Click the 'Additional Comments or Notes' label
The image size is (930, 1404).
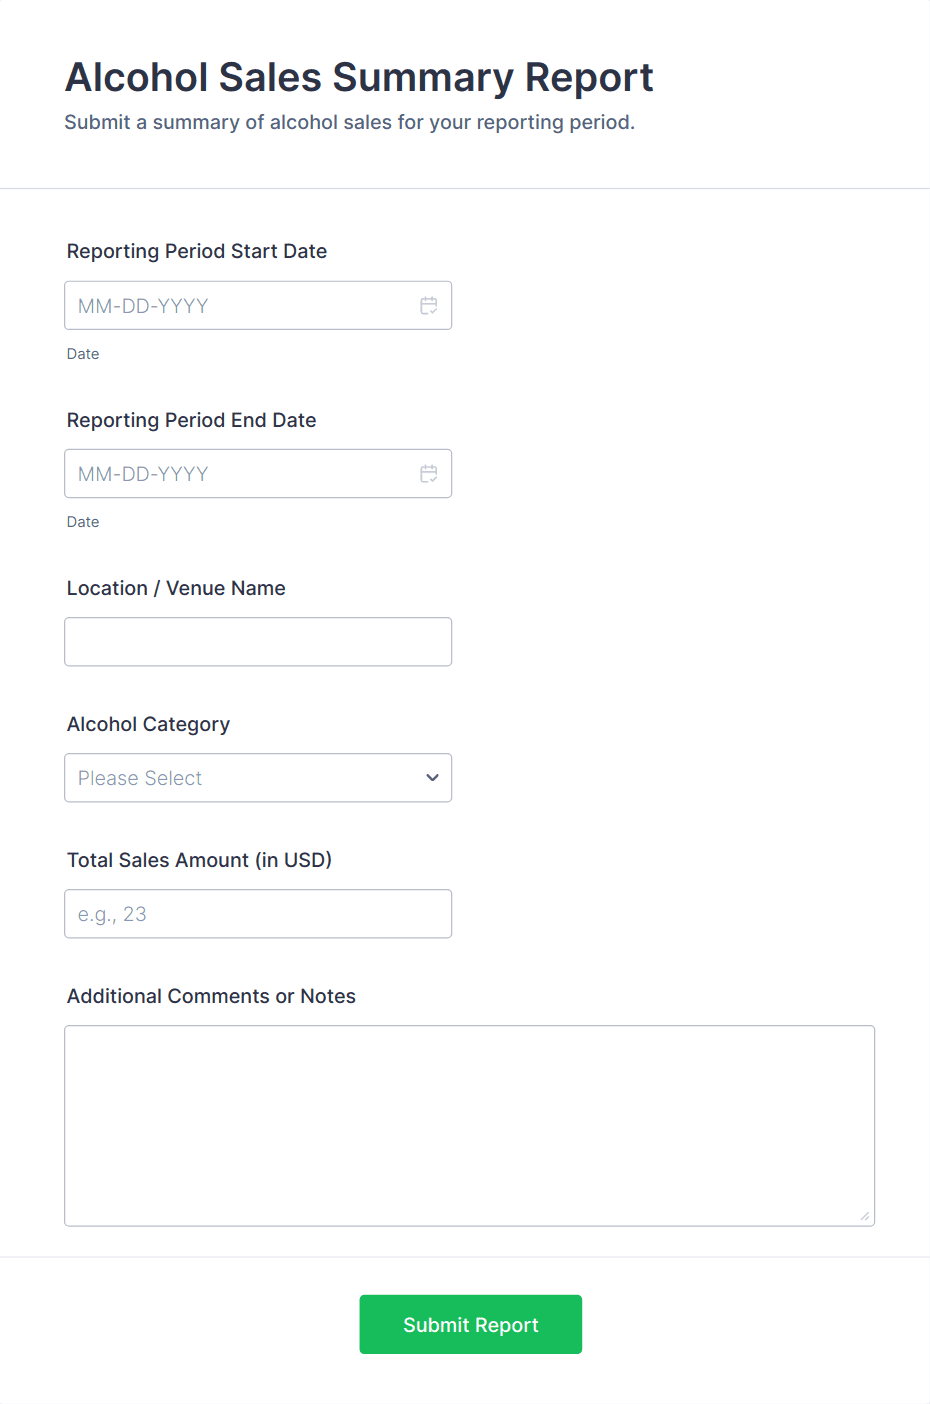[x=211, y=996]
